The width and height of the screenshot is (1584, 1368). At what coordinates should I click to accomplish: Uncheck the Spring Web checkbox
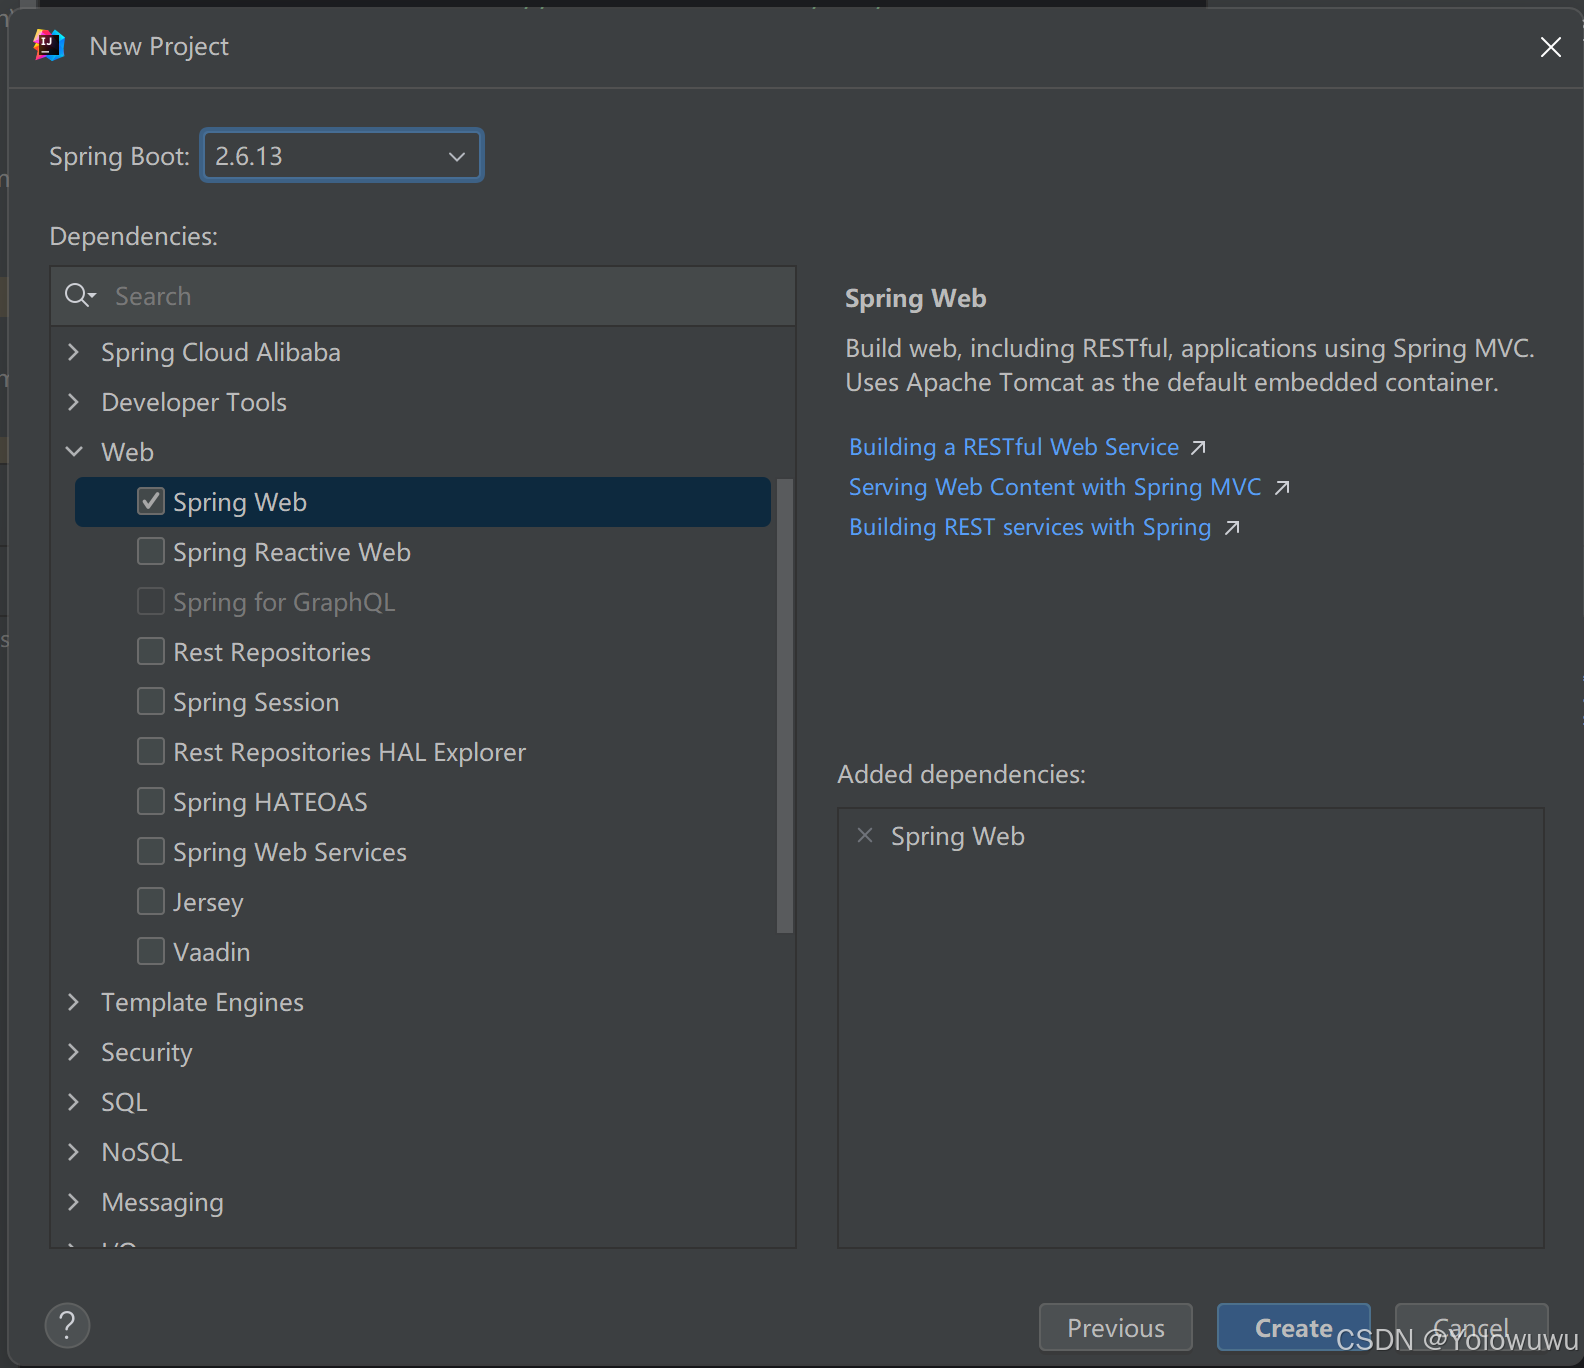point(151,501)
